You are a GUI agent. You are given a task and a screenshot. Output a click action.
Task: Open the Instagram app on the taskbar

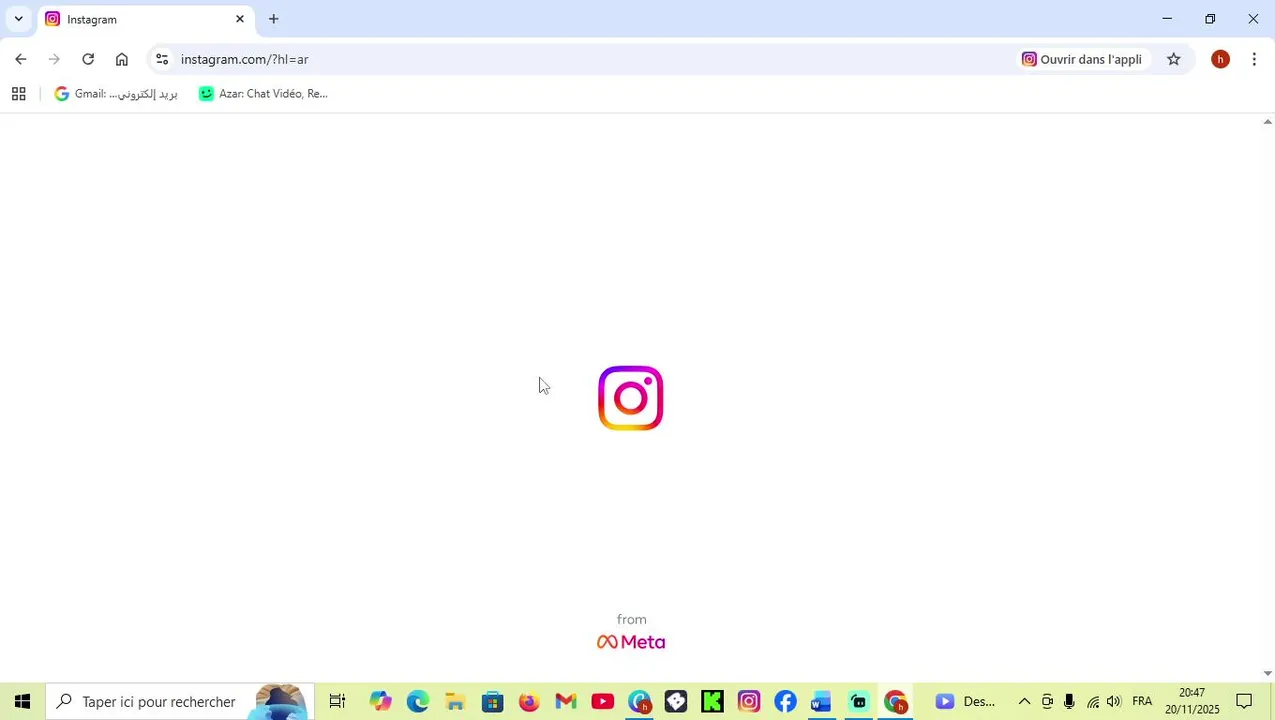[x=749, y=701]
